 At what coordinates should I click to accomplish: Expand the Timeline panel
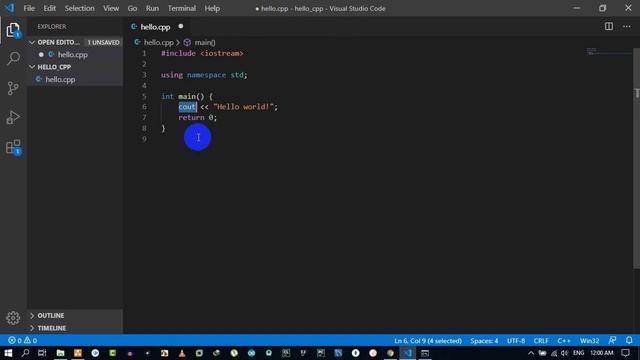point(75,328)
